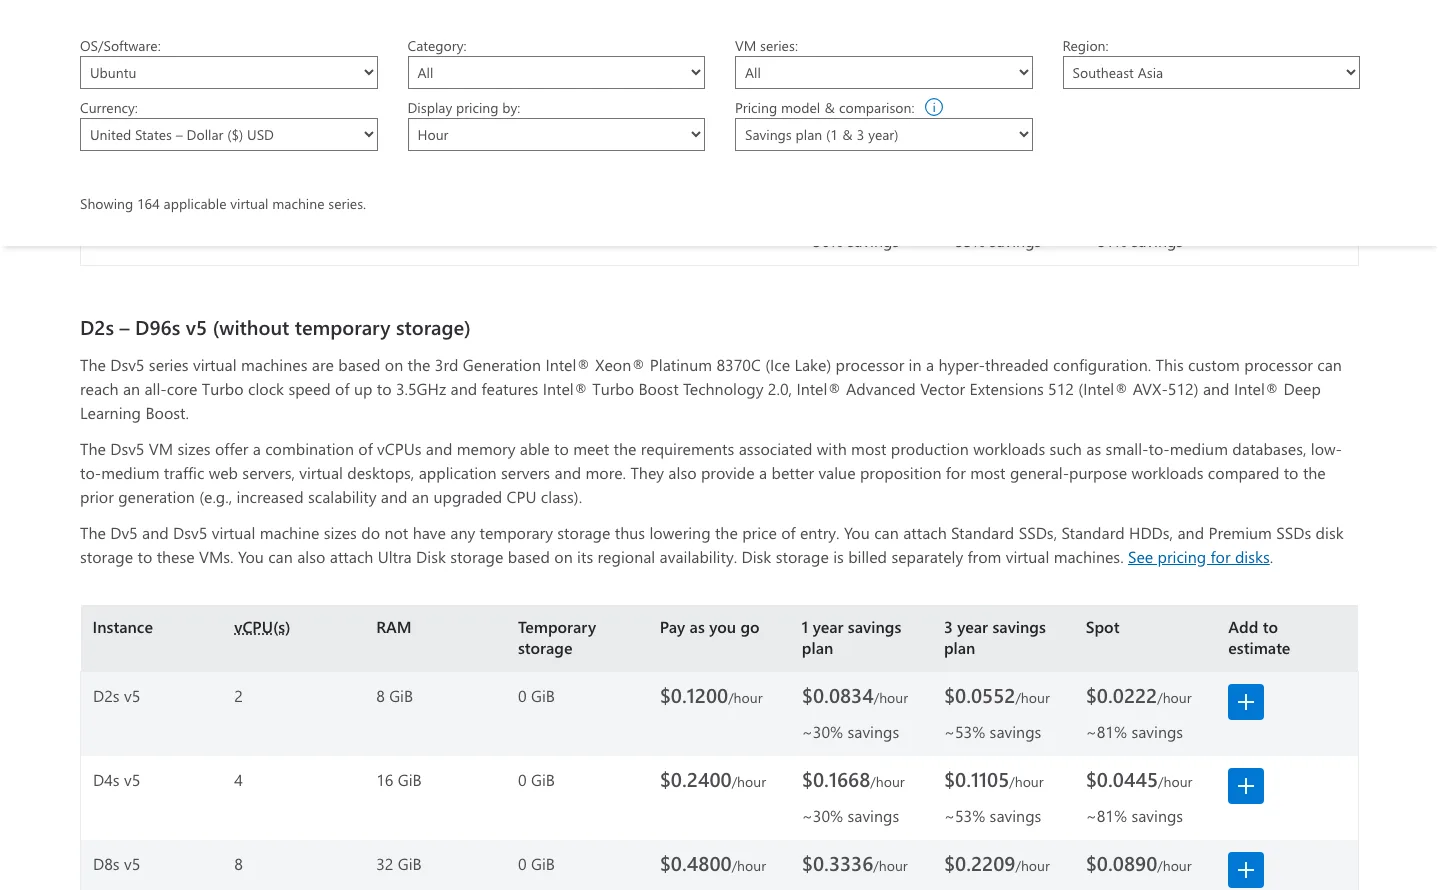This screenshot has height=890, width=1440.
Task: Select the D4s v5 instance name
Action: tap(117, 781)
